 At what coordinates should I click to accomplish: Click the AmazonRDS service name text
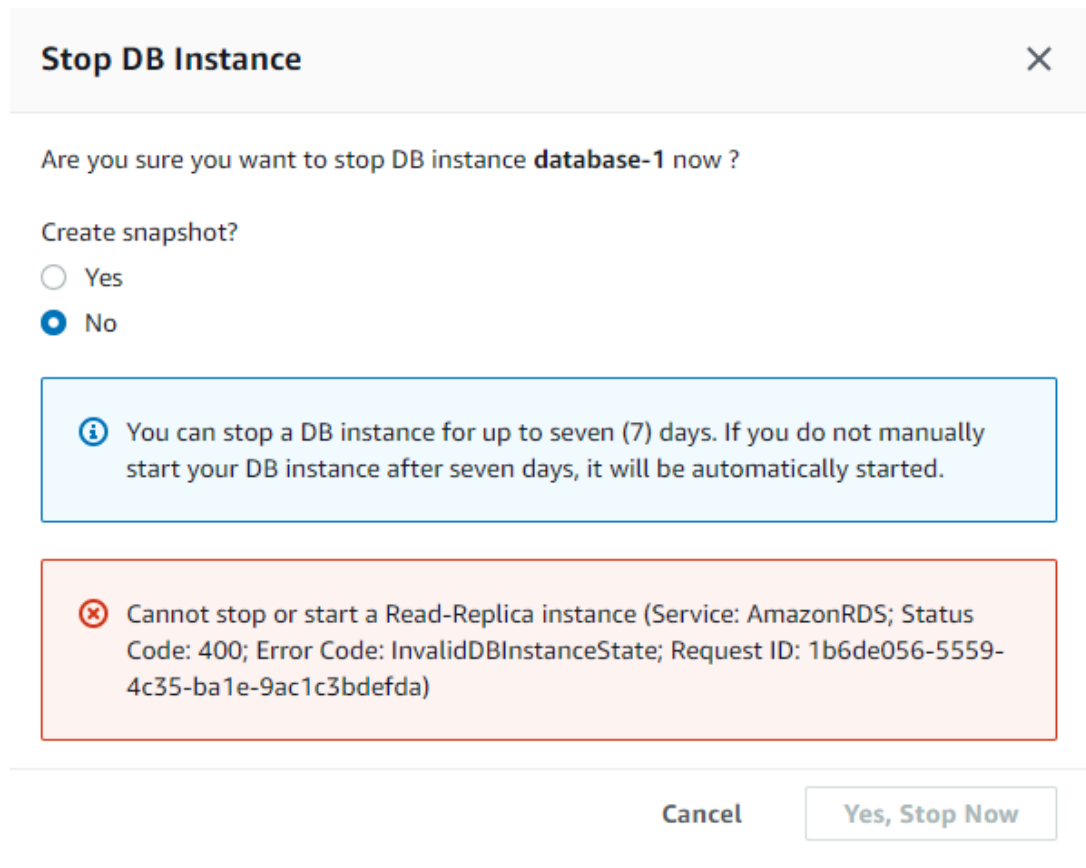click(817, 614)
